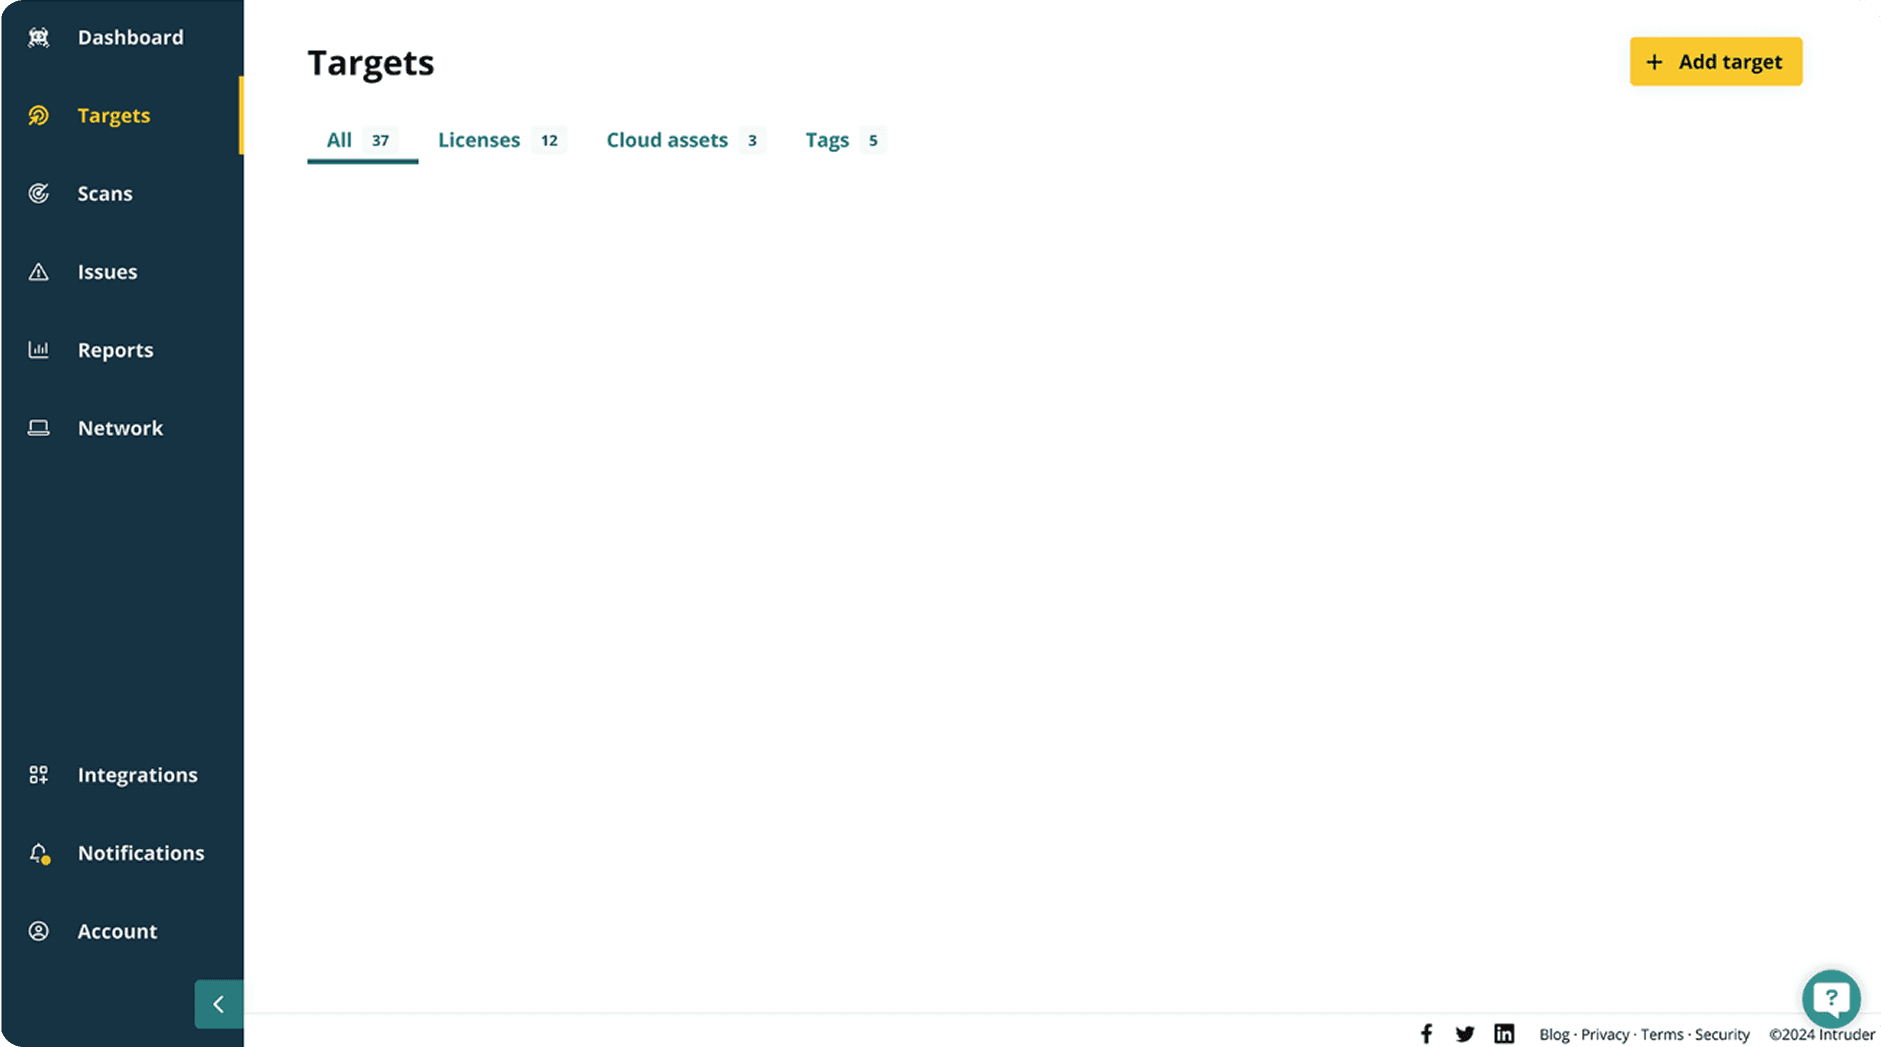Click the Targets page heading

point(371,63)
